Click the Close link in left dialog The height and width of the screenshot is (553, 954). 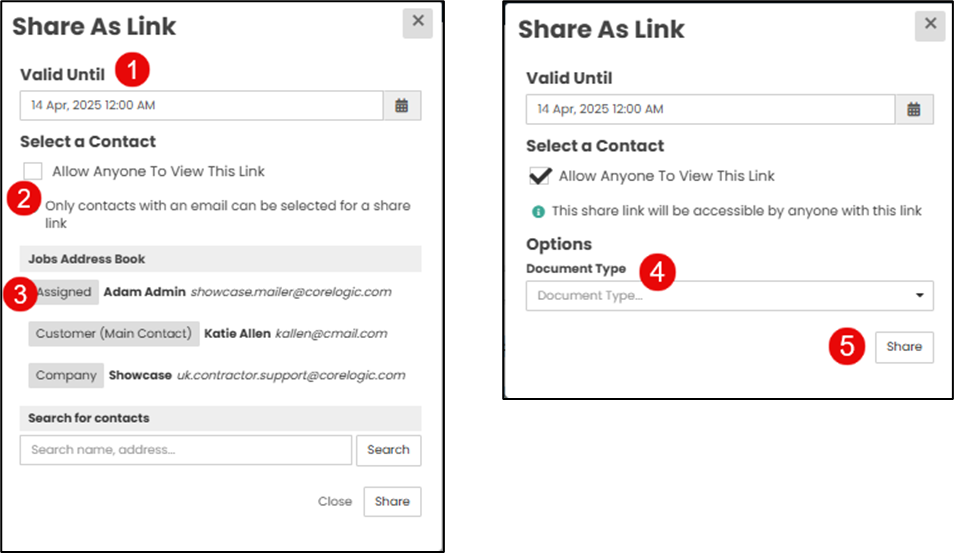pyautogui.click(x=335, y=502)
